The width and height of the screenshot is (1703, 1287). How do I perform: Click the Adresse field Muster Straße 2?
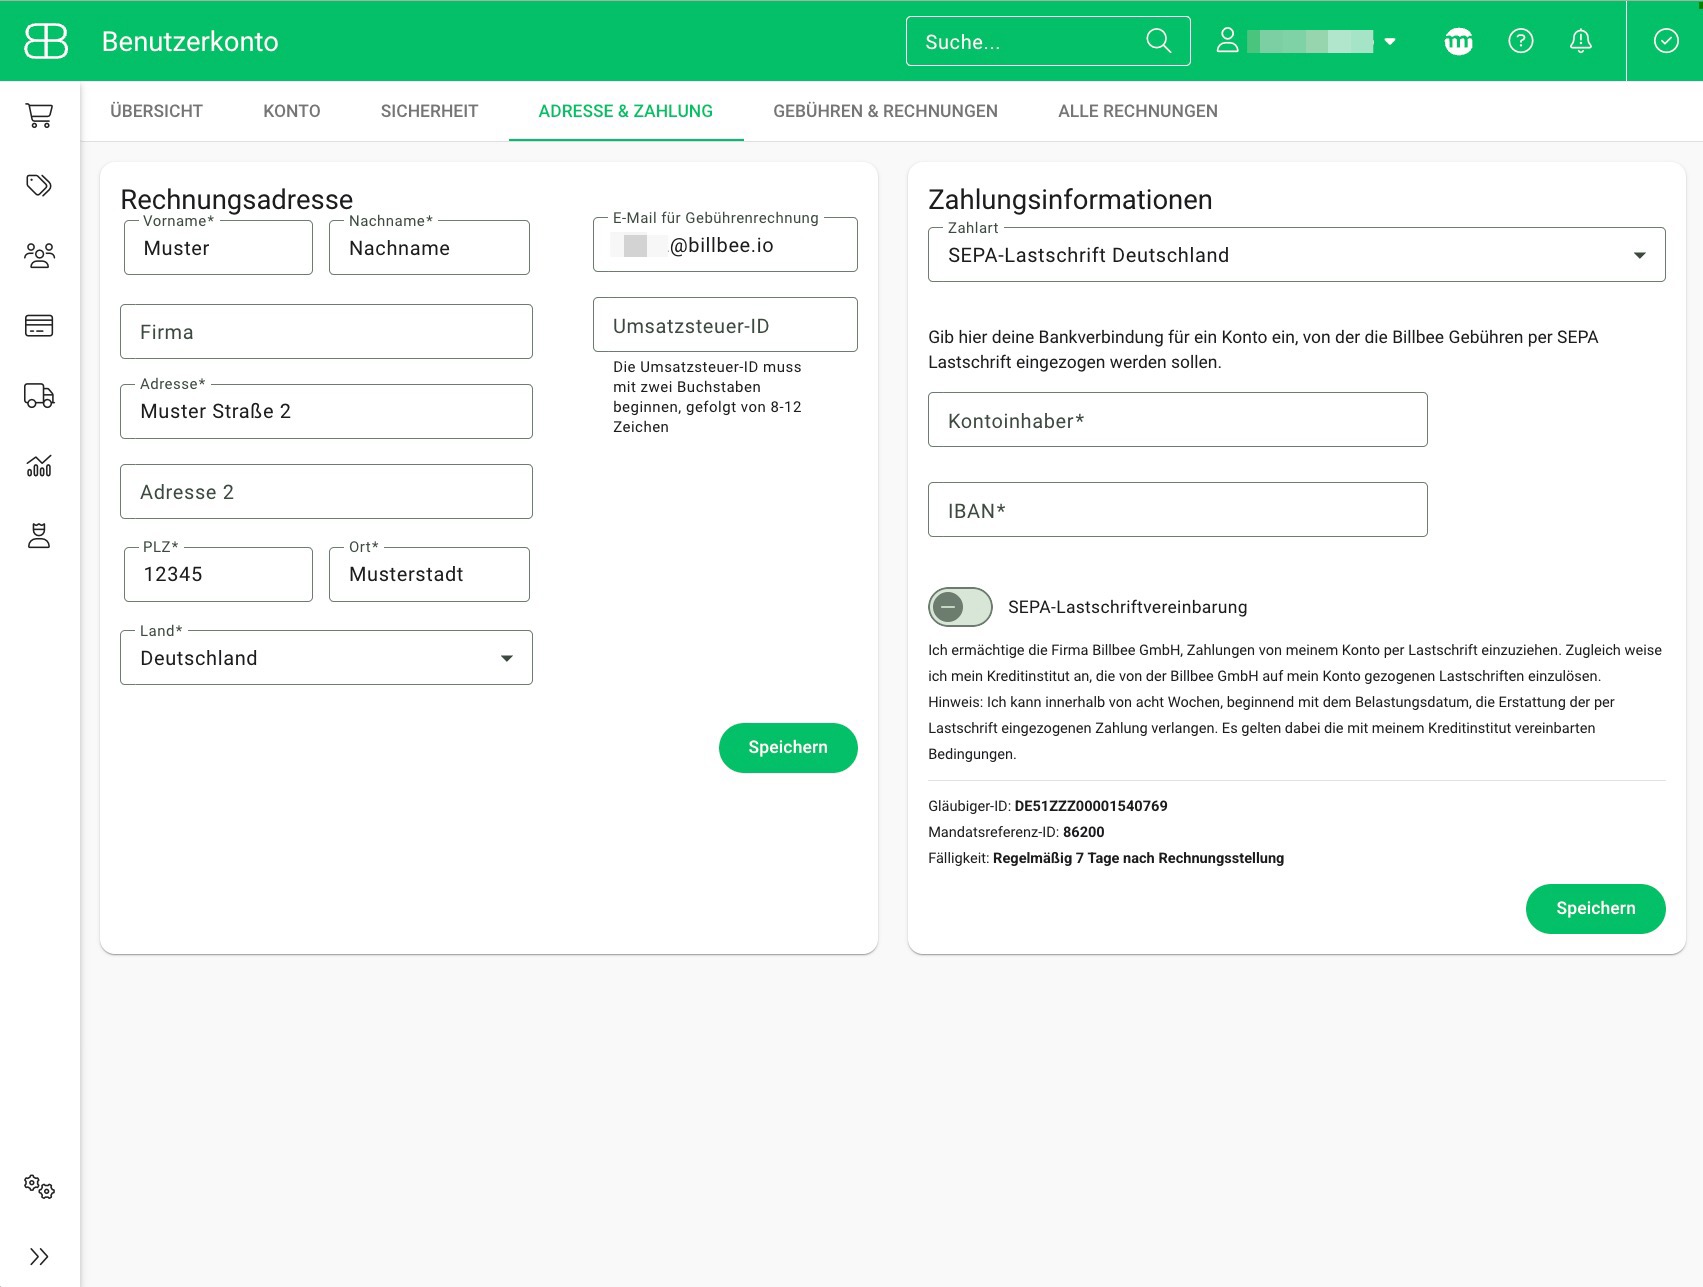pos(326,412)
